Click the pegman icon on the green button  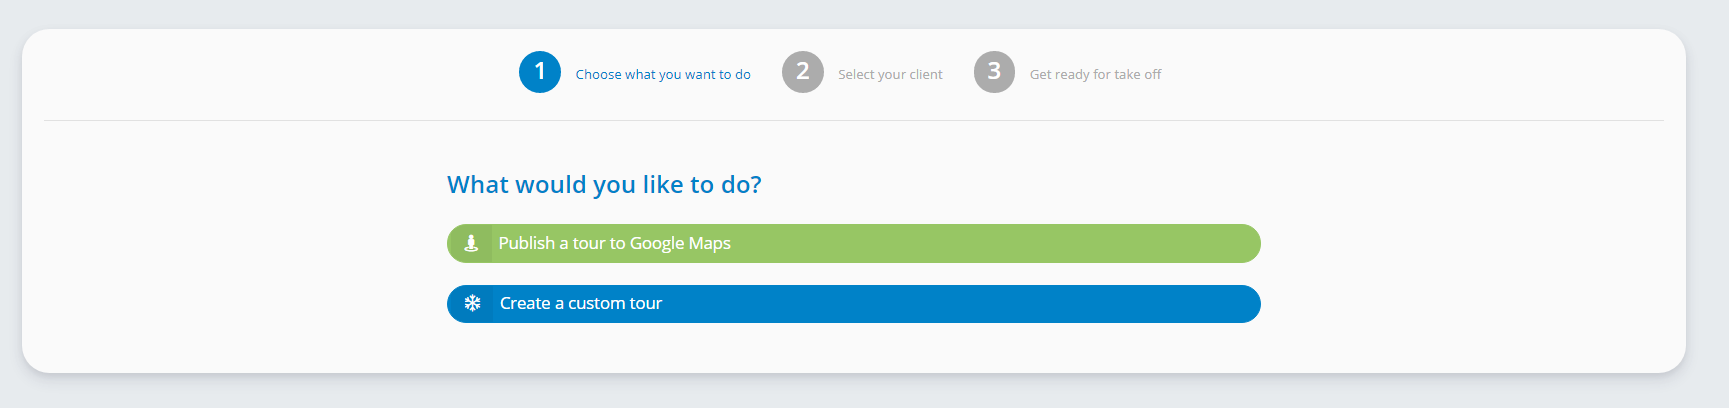tap(471, 243)
